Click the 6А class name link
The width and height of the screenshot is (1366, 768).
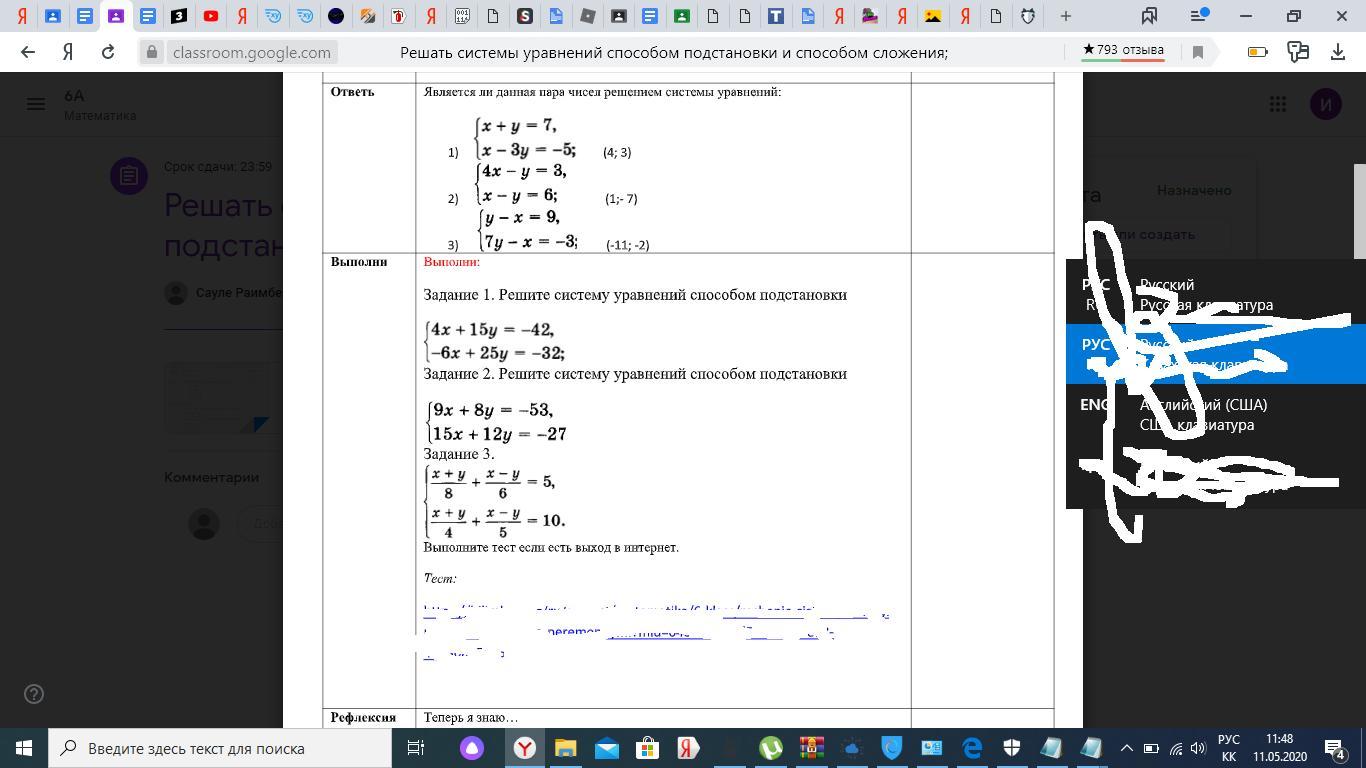[x=74, y=96]
